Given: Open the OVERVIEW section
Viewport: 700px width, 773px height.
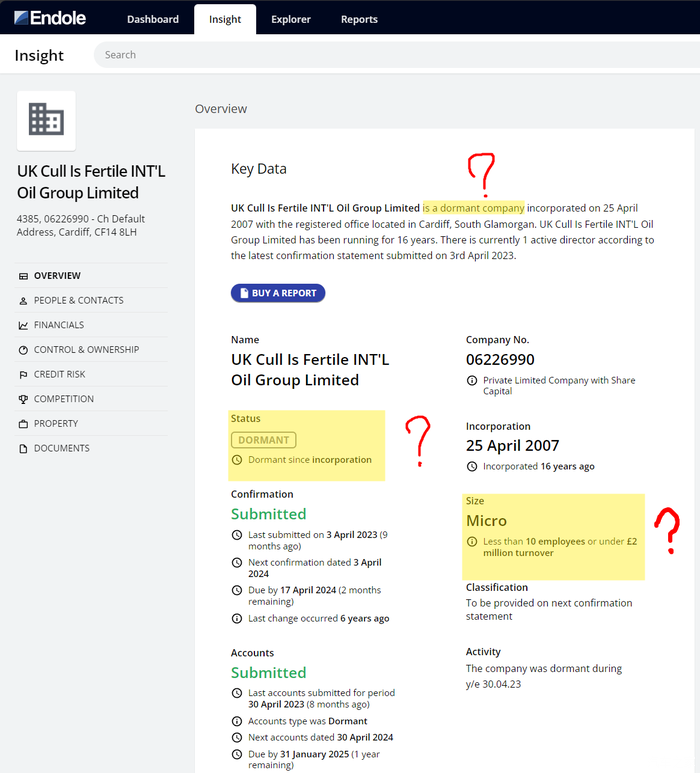Looking at the screenshot, I should (x=57, y=276).
